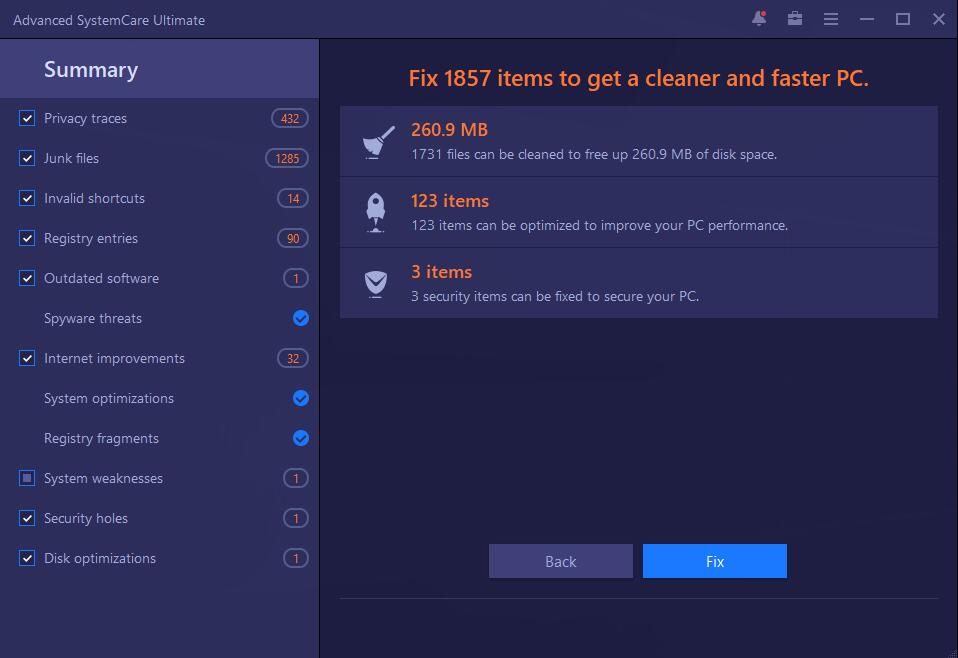The image size is (958, 658).
Task: Click the shield security icon
Action: (376, 284)
